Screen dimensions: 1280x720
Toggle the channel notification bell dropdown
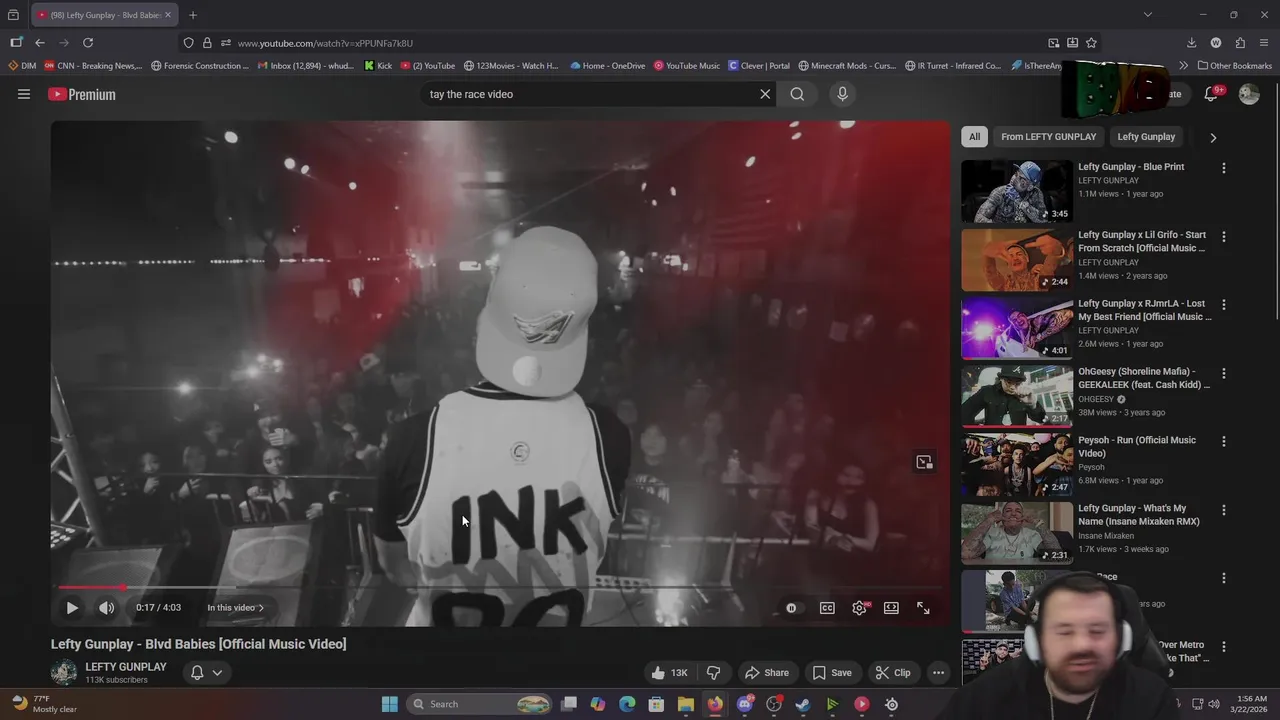click(x=206, y=673)
